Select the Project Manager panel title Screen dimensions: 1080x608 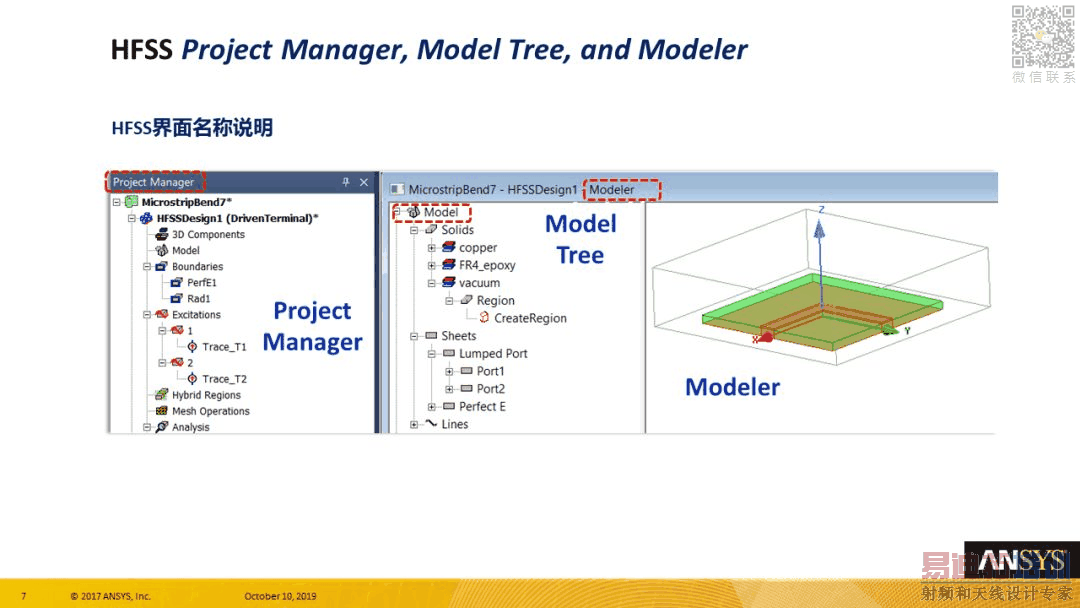(x=154, y=182)
